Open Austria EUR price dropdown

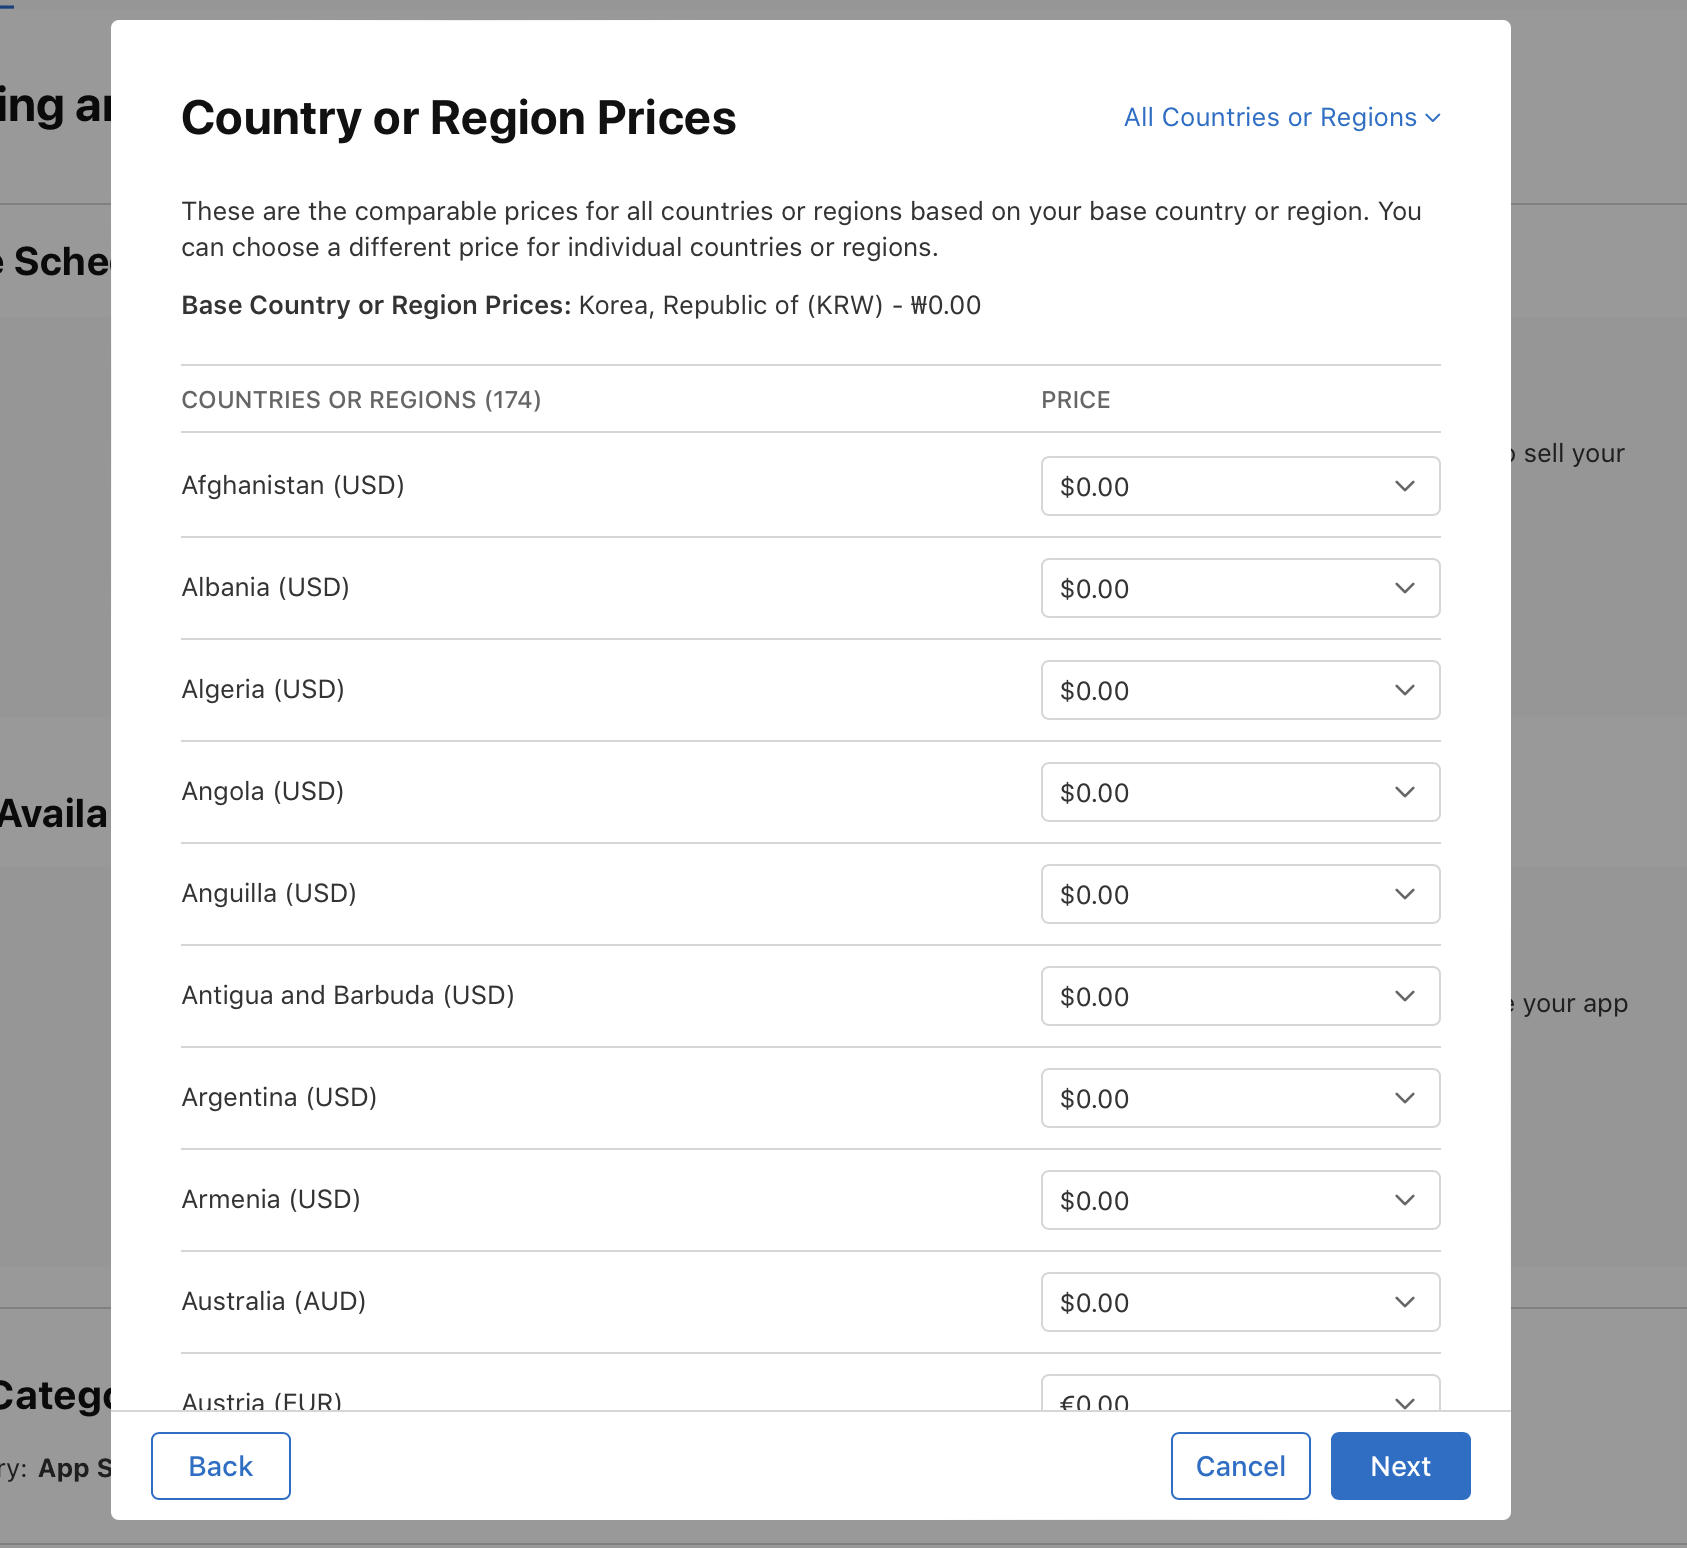[x=1240, y=1397]
